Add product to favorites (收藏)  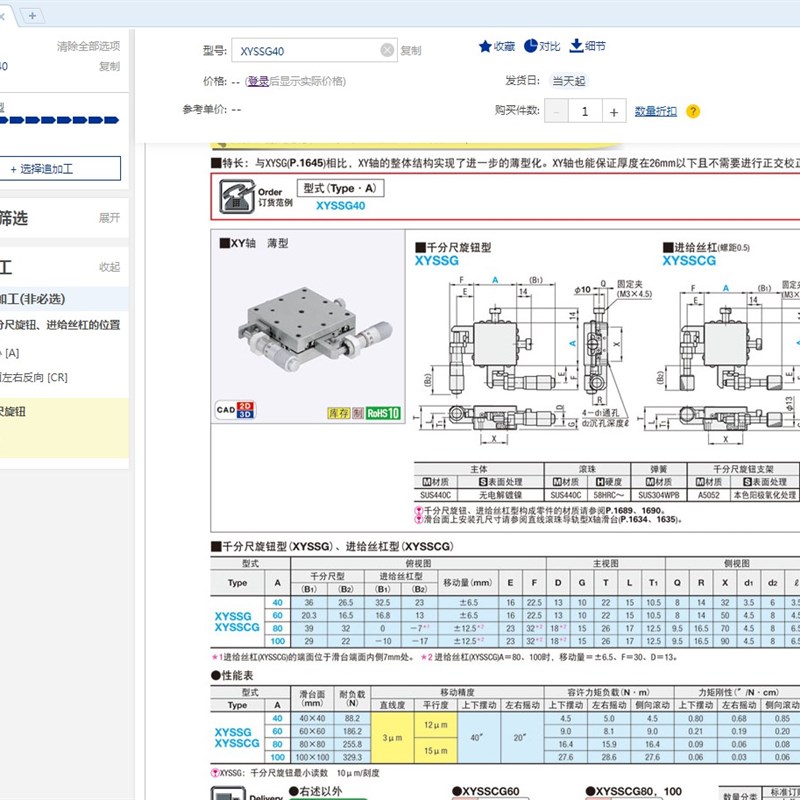tap(496, 46)
